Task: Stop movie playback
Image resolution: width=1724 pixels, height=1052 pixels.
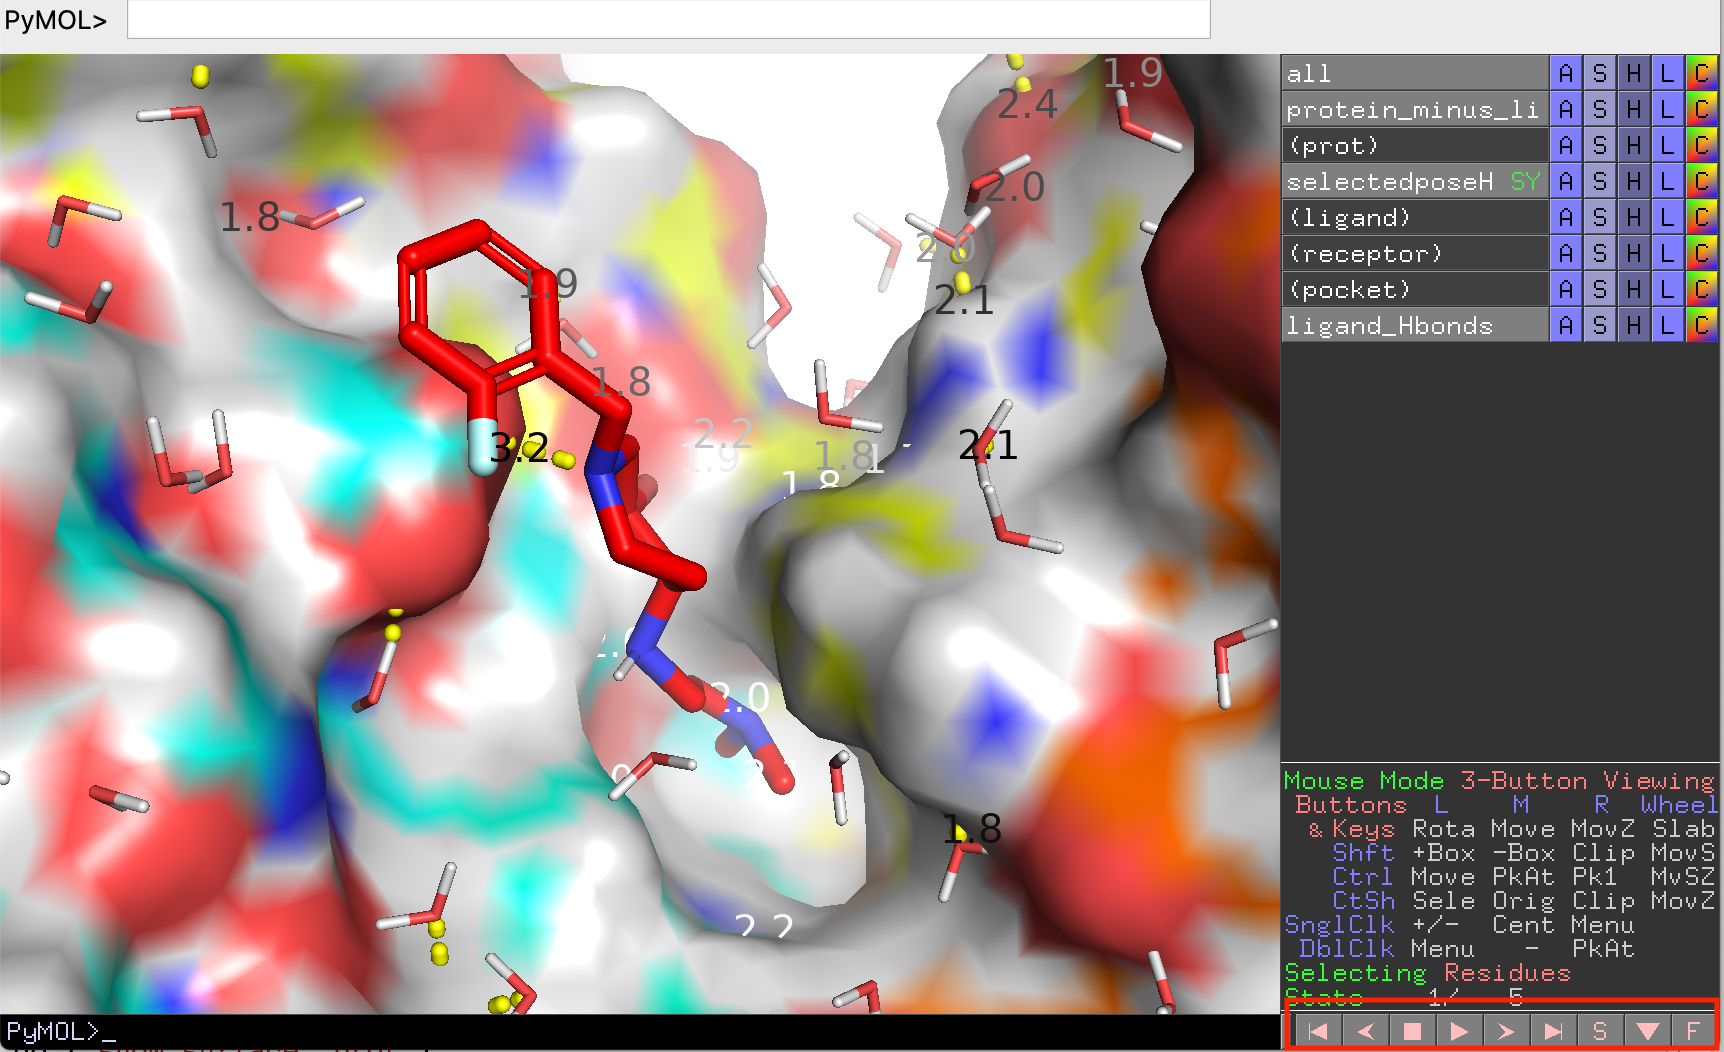Action: [x=1412, y=1031]
